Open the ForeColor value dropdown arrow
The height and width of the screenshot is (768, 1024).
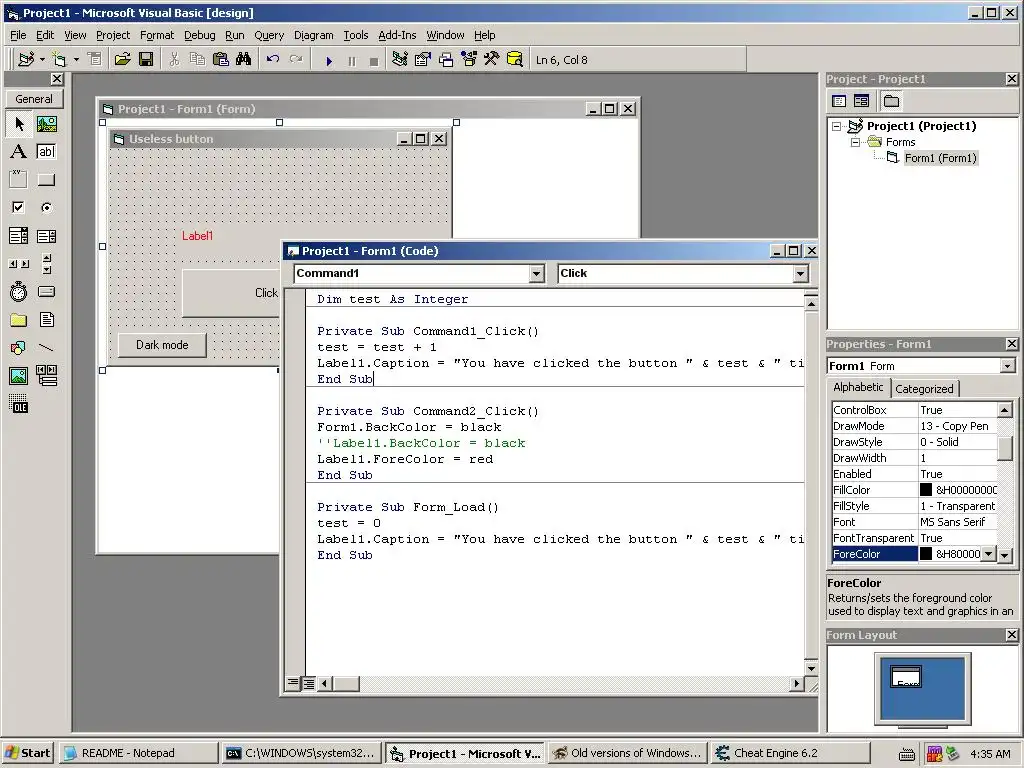(x=988, y=554)
